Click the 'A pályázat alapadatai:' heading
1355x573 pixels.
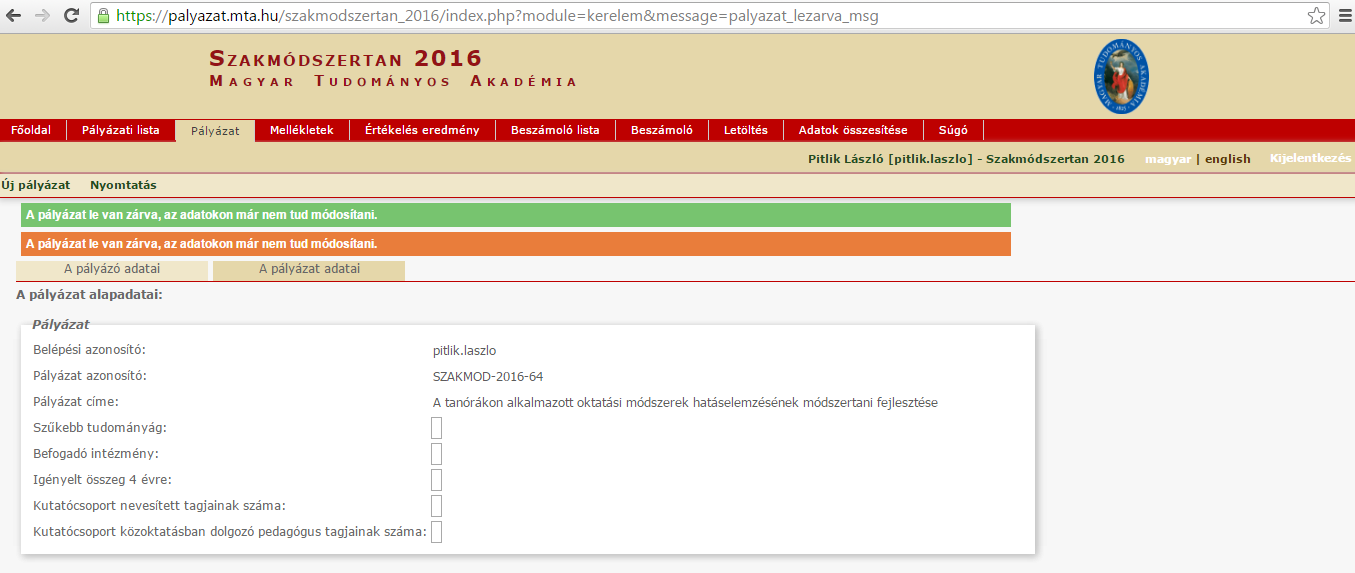click(x=89, y=295)
